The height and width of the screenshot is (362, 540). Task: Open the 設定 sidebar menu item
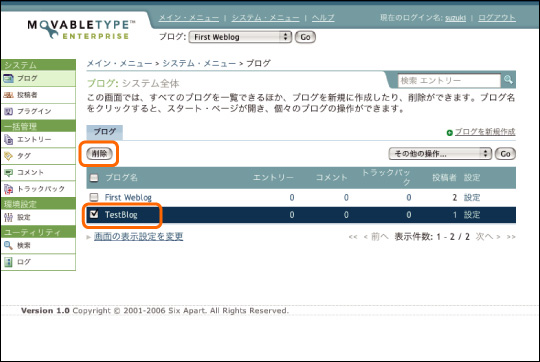(x=39, y=217)
